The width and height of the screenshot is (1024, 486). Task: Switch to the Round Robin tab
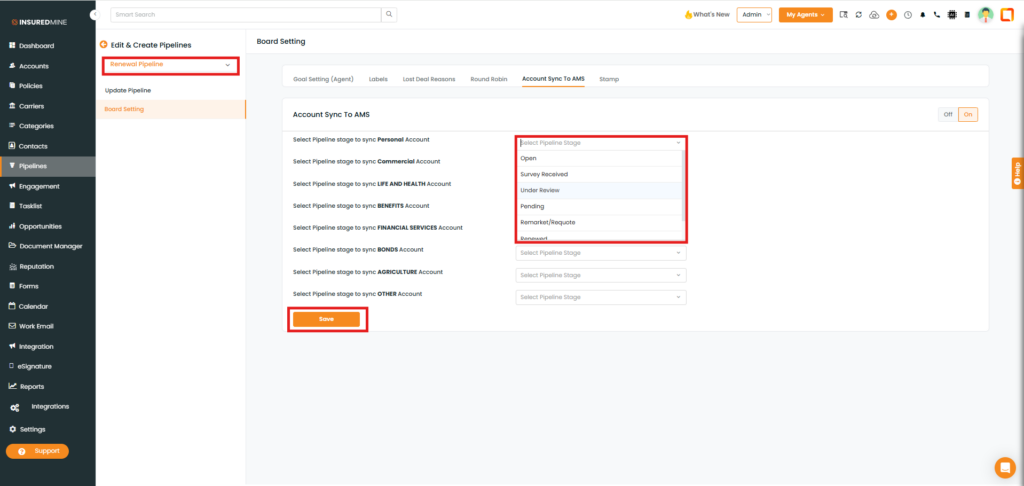point(487,78)
